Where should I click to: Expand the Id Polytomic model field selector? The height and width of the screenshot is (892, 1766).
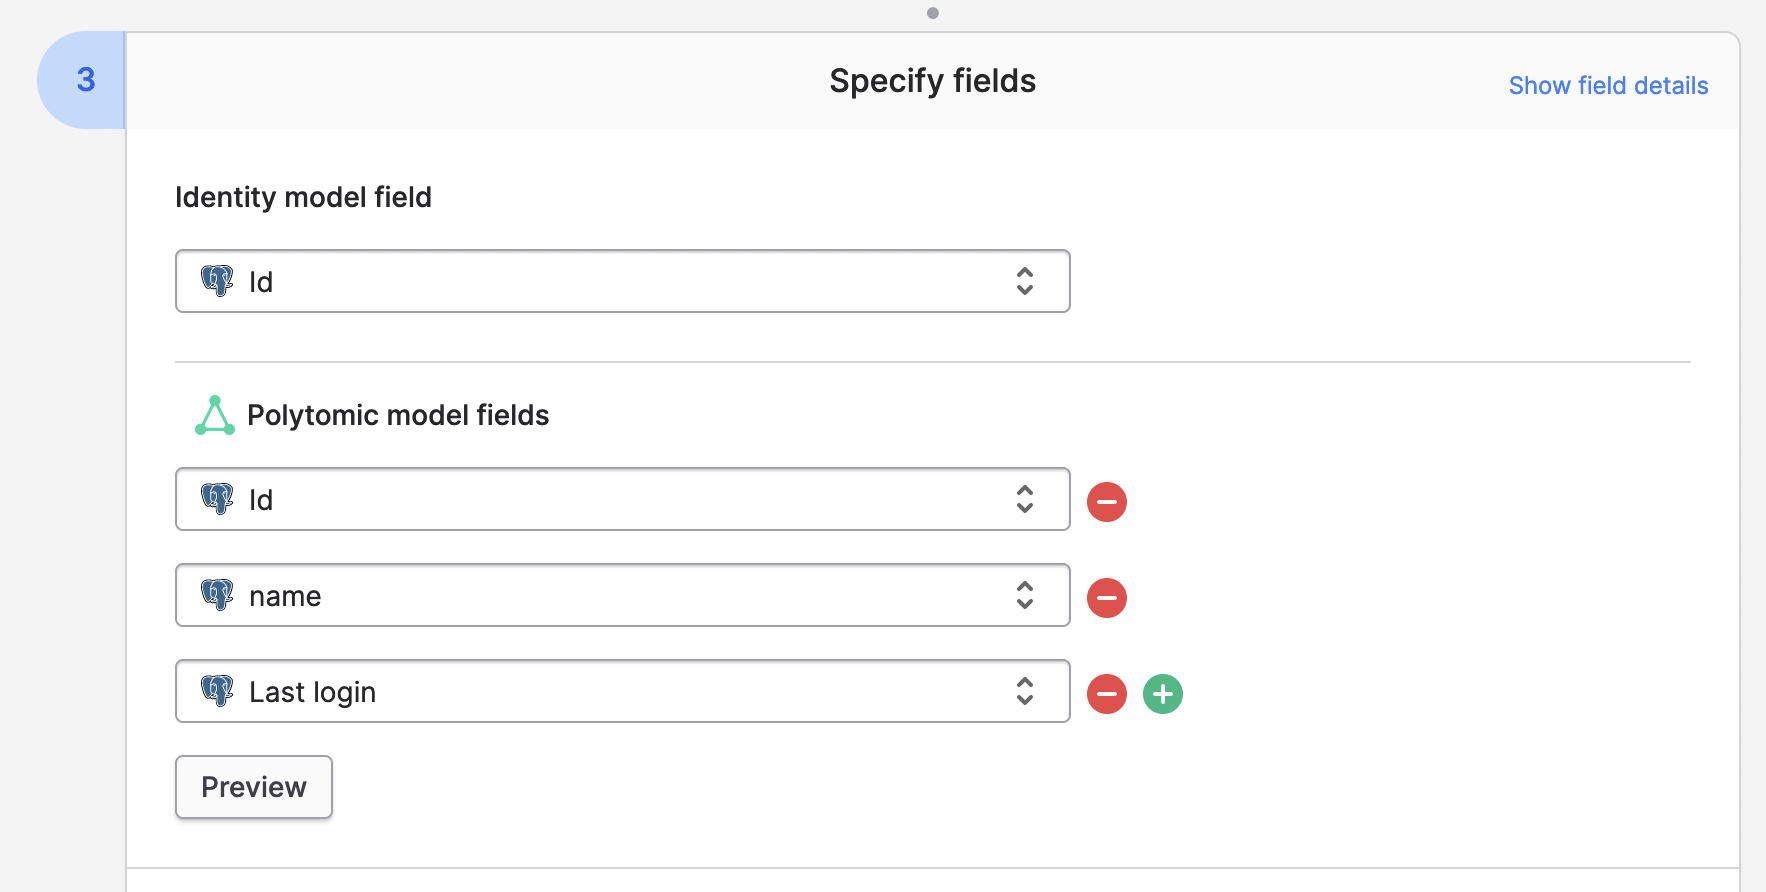(622, 499)
